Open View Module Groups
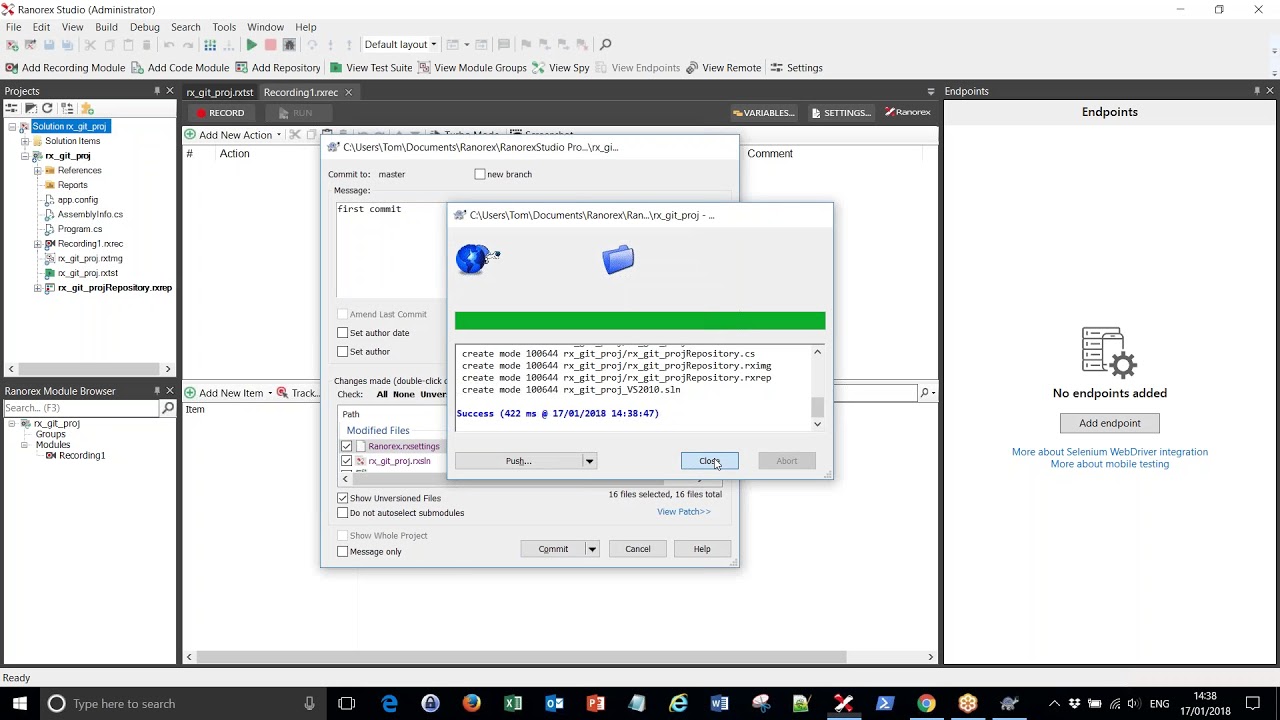 (x=472, y=68)
